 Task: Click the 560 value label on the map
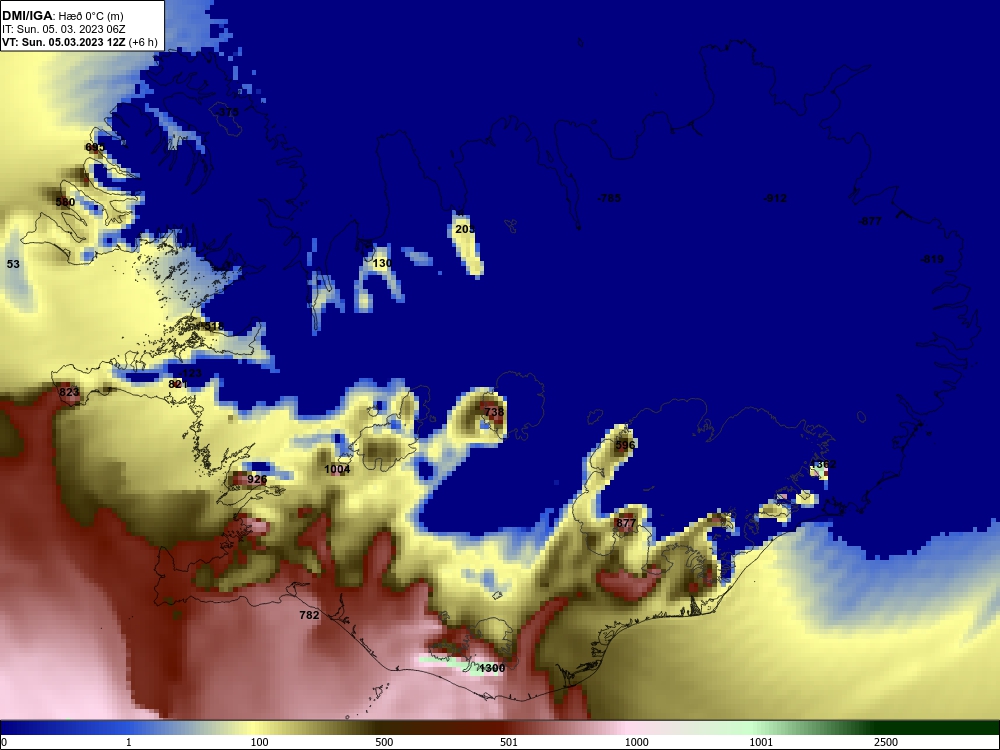[65, 202]
